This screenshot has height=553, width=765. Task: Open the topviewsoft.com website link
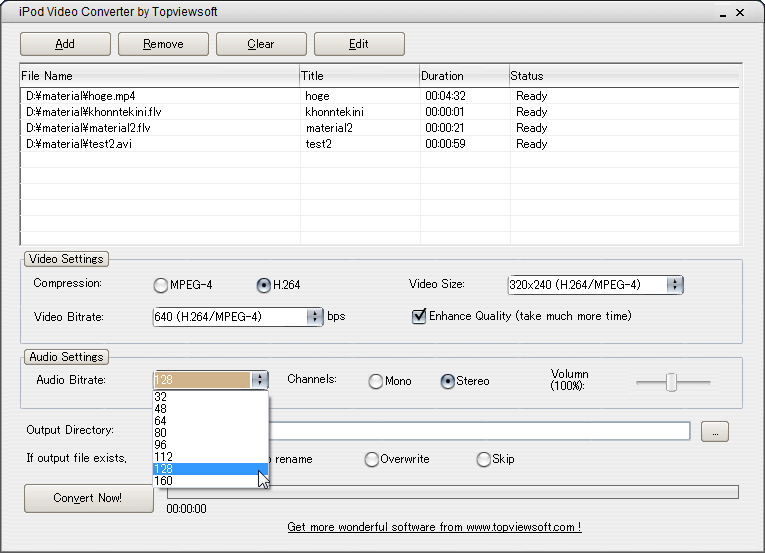click(434, 527)
